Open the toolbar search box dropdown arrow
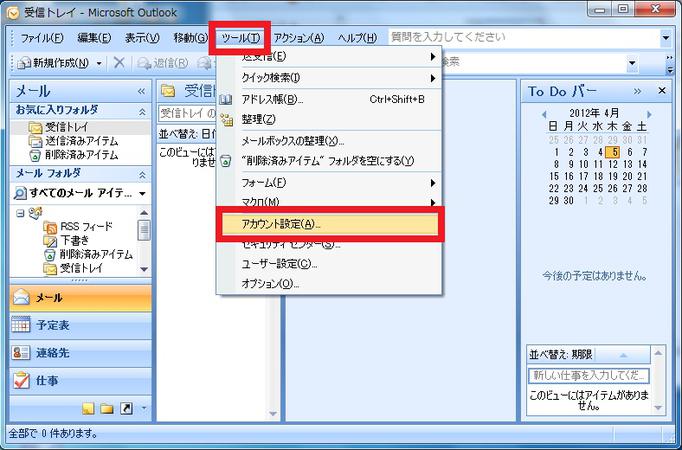Viewport: 682px width, 450px height. 632,63
